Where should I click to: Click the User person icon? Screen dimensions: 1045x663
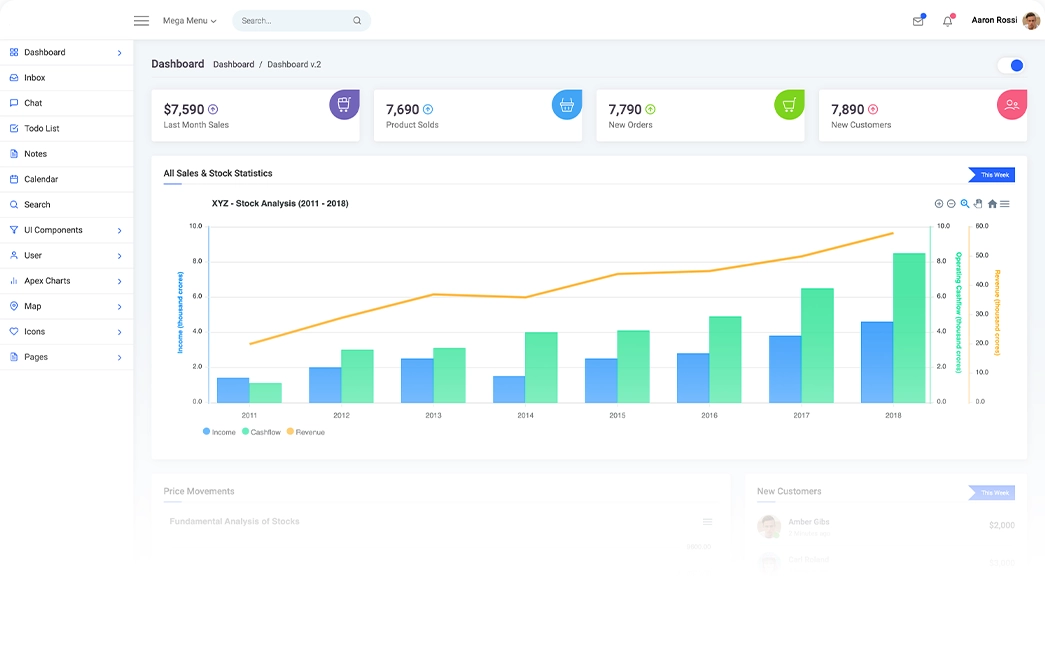(x=14, y=255)
